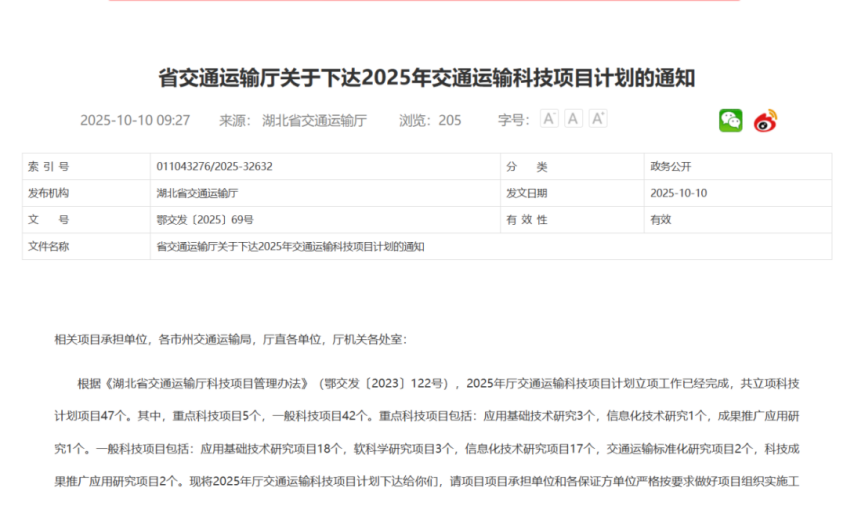This screenshot has height=532, width=855.
Task: Click the 发文日期 value 2025-10-10
Action: [678, 193]
